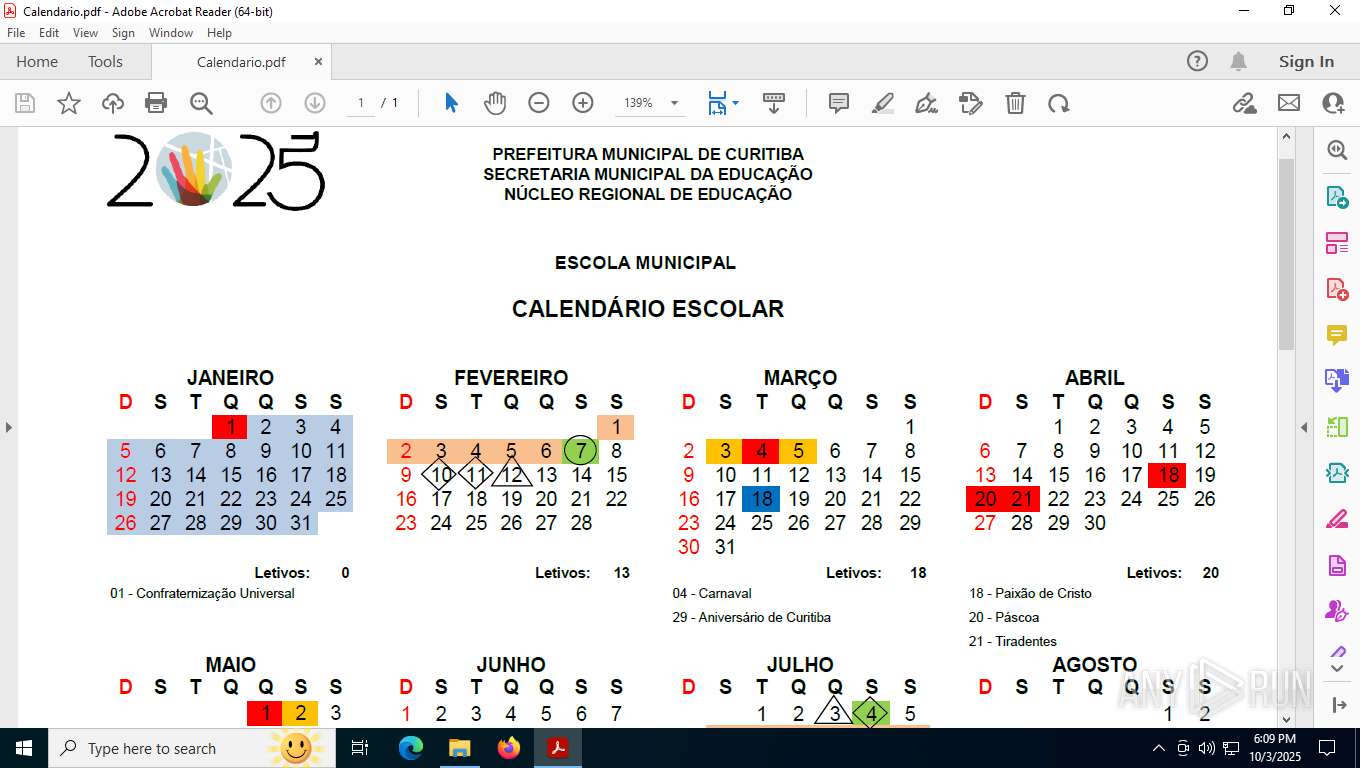Click the delete trash icon

pos(1015,103)
